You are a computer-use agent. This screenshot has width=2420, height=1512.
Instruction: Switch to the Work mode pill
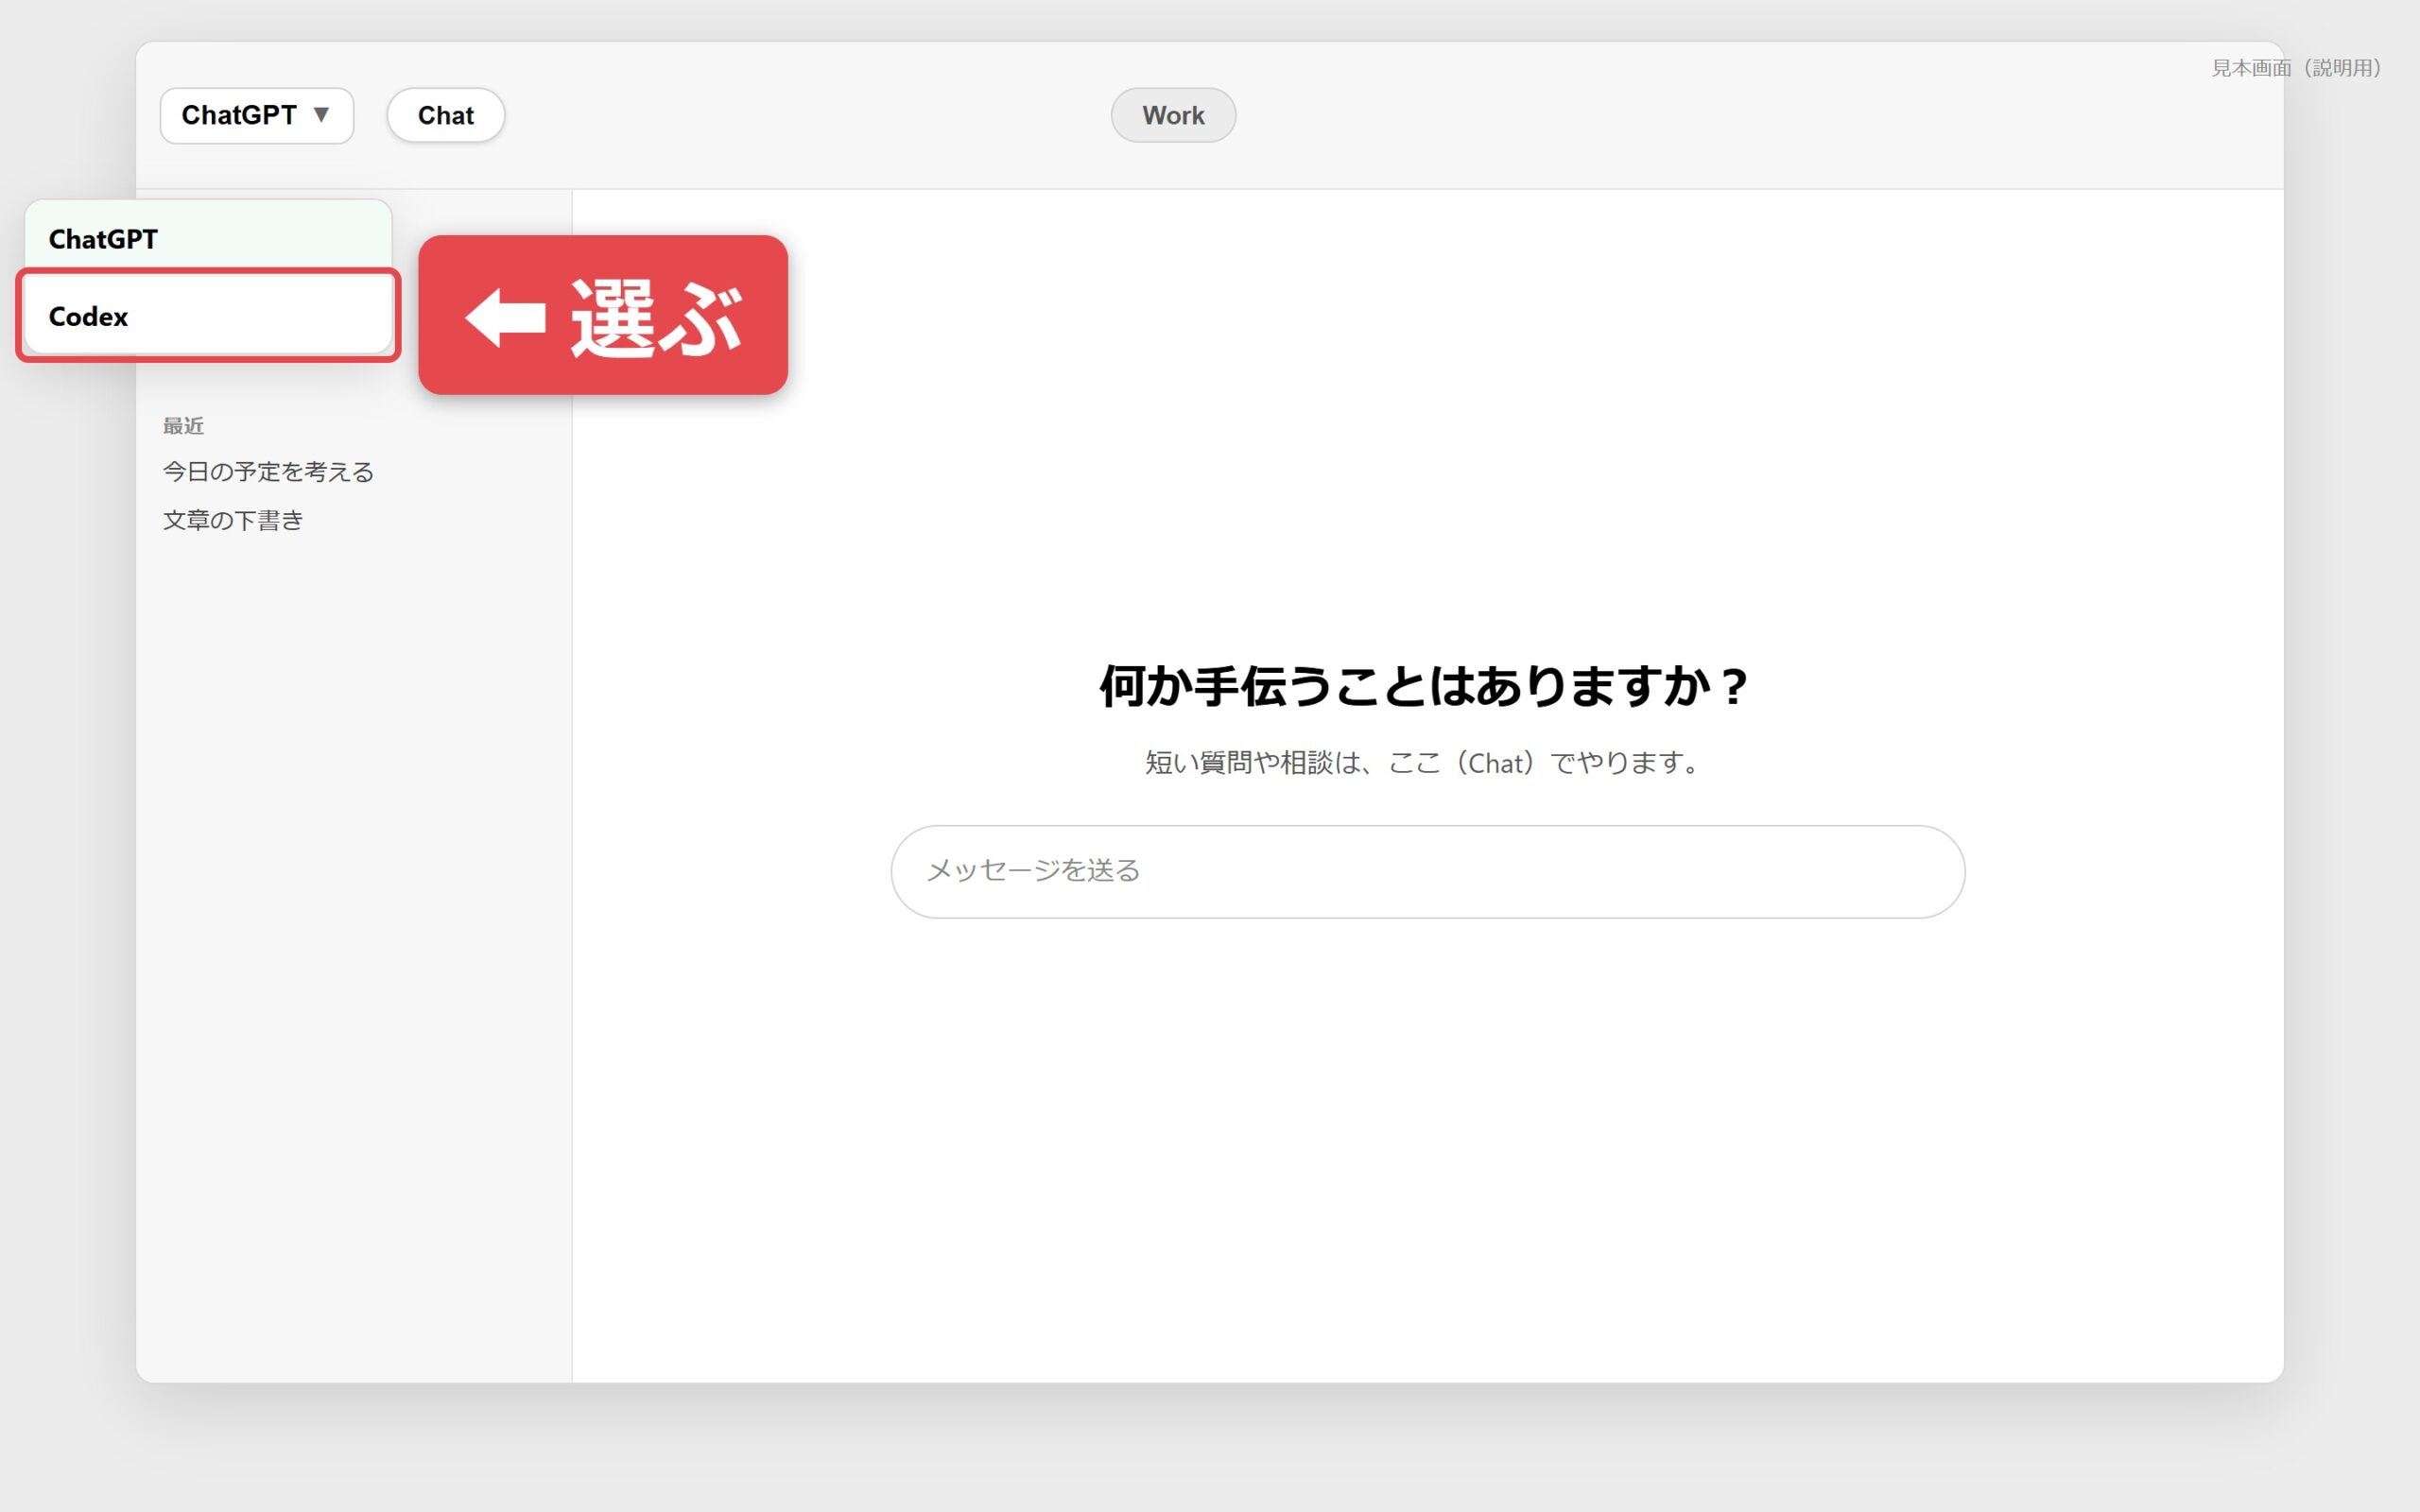coord(1173,116)
